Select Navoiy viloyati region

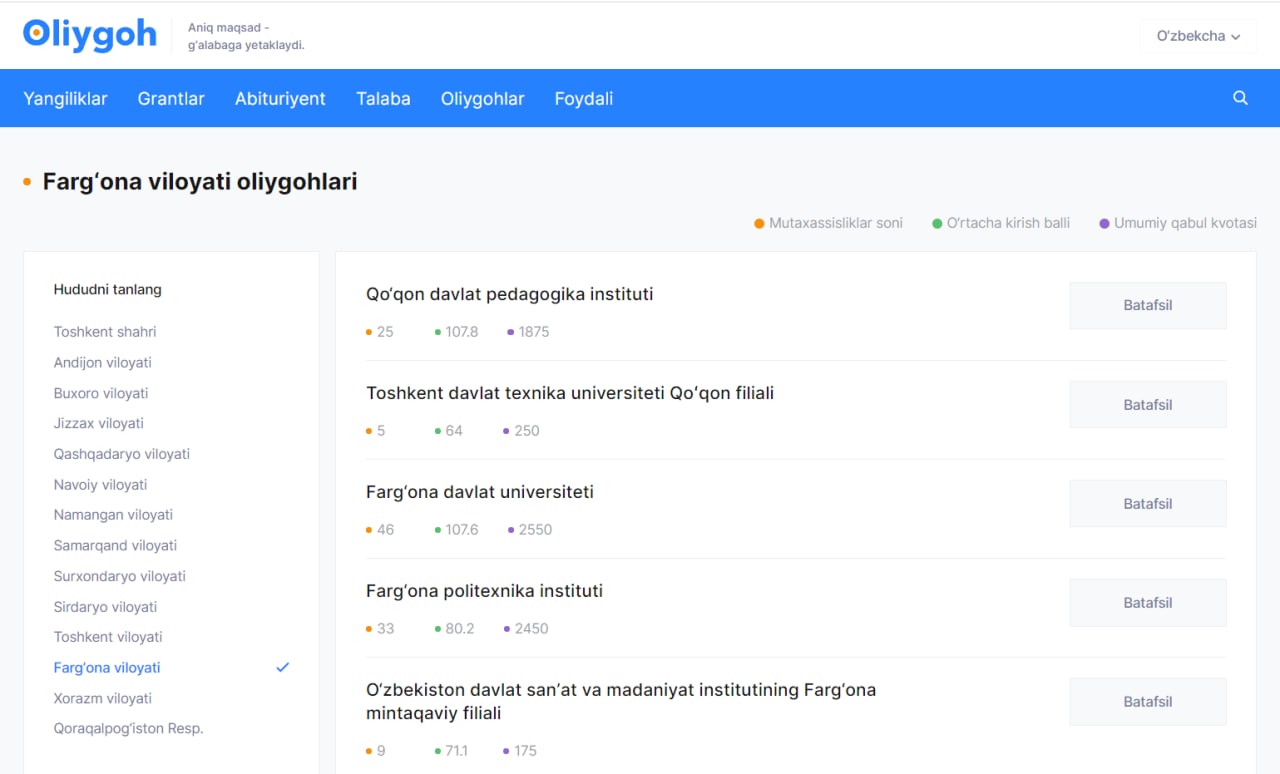coord(100,485)
